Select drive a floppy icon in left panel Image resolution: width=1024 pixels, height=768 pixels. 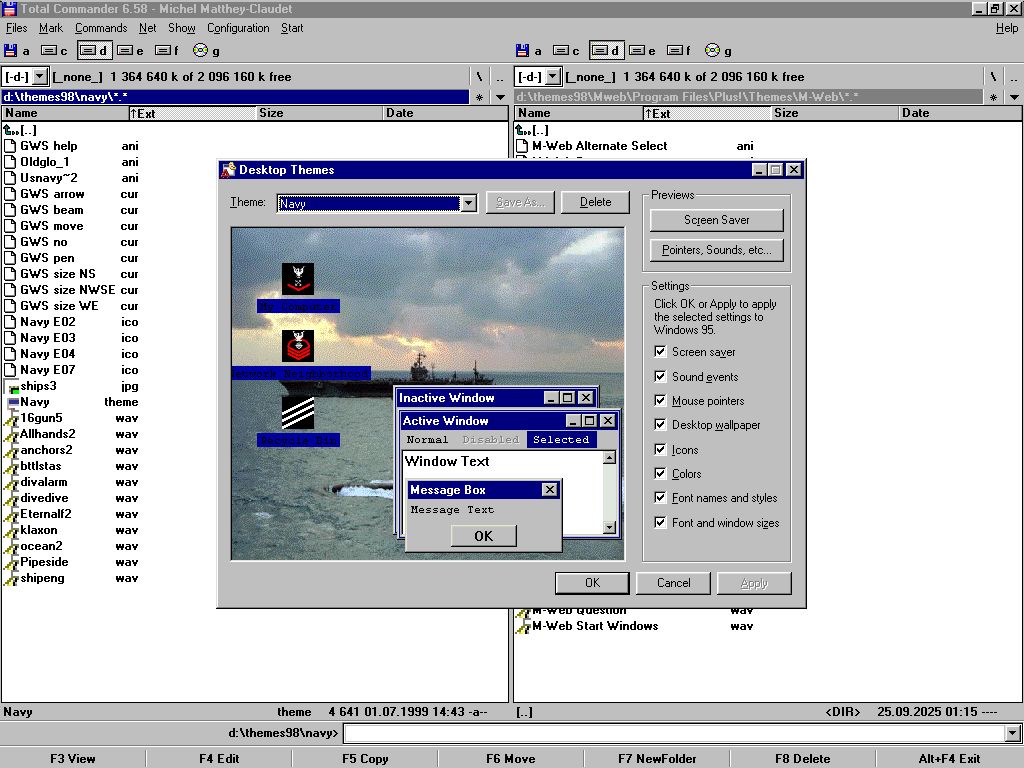click(11, 51)
